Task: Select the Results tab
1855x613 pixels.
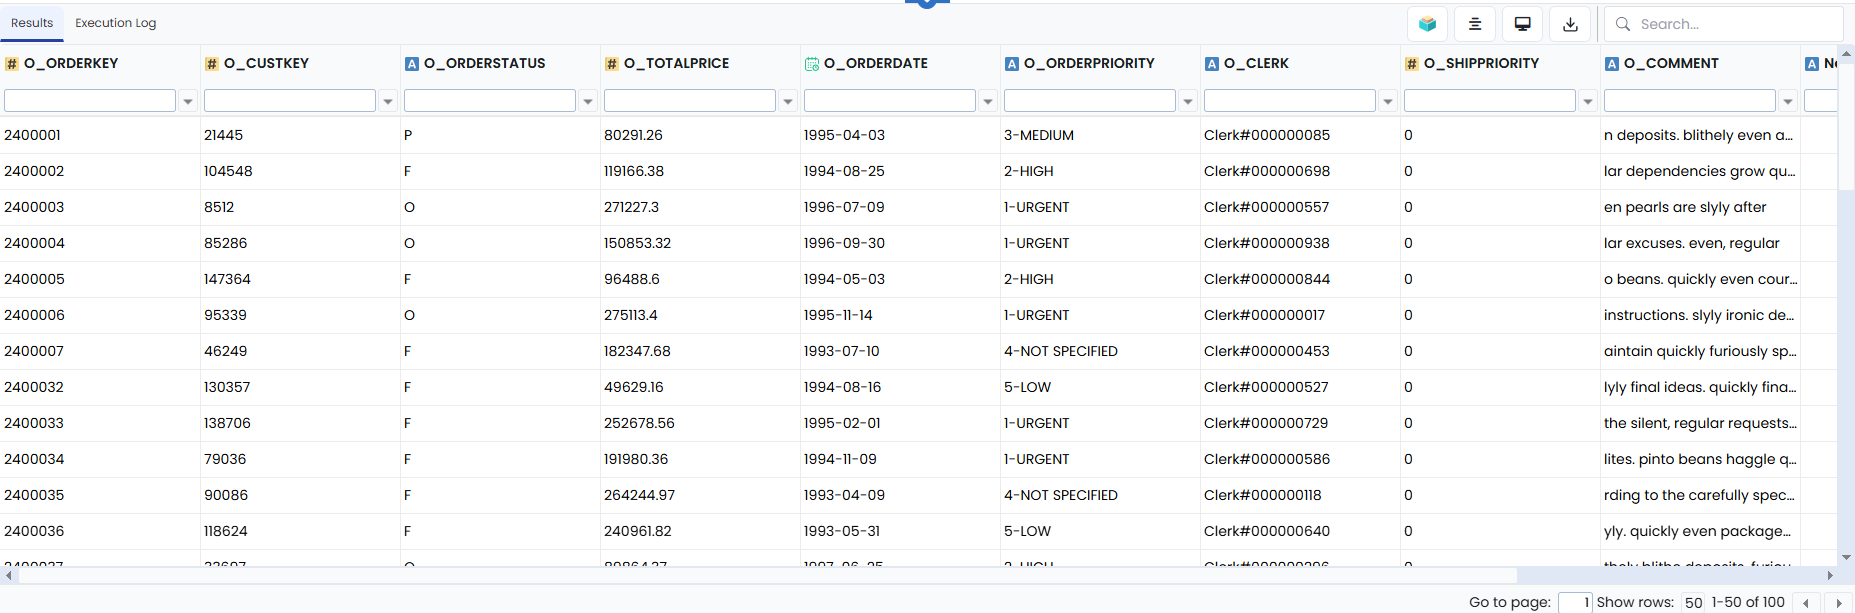Action: point(32,23)
